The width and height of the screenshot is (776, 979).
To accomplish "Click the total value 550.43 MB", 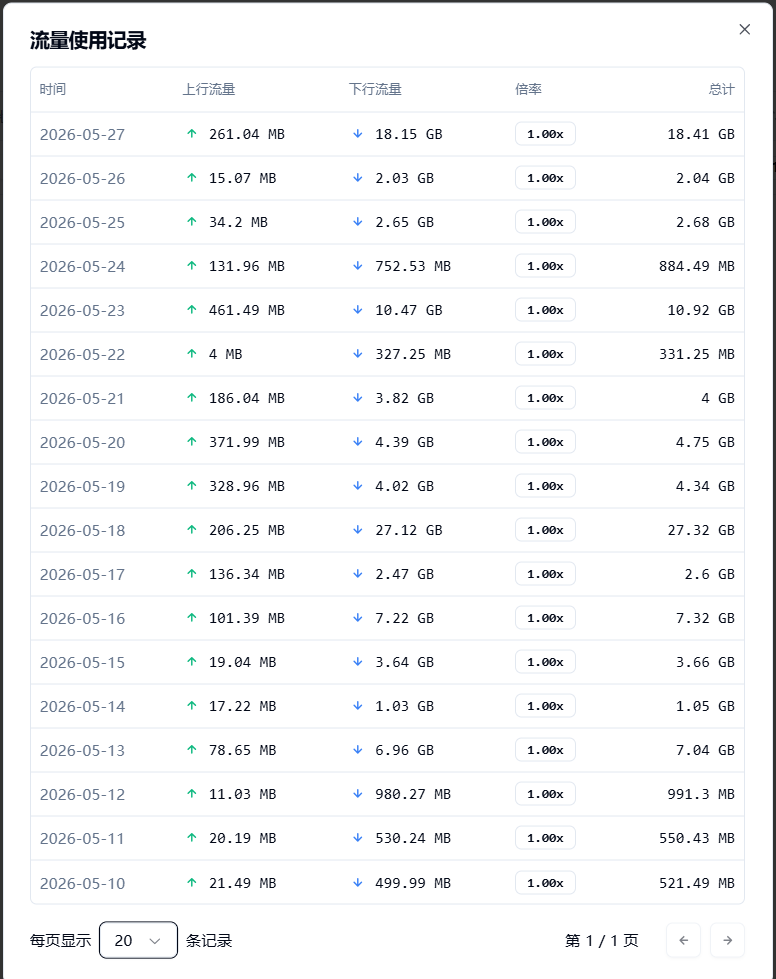I will [x=697, y=838].
